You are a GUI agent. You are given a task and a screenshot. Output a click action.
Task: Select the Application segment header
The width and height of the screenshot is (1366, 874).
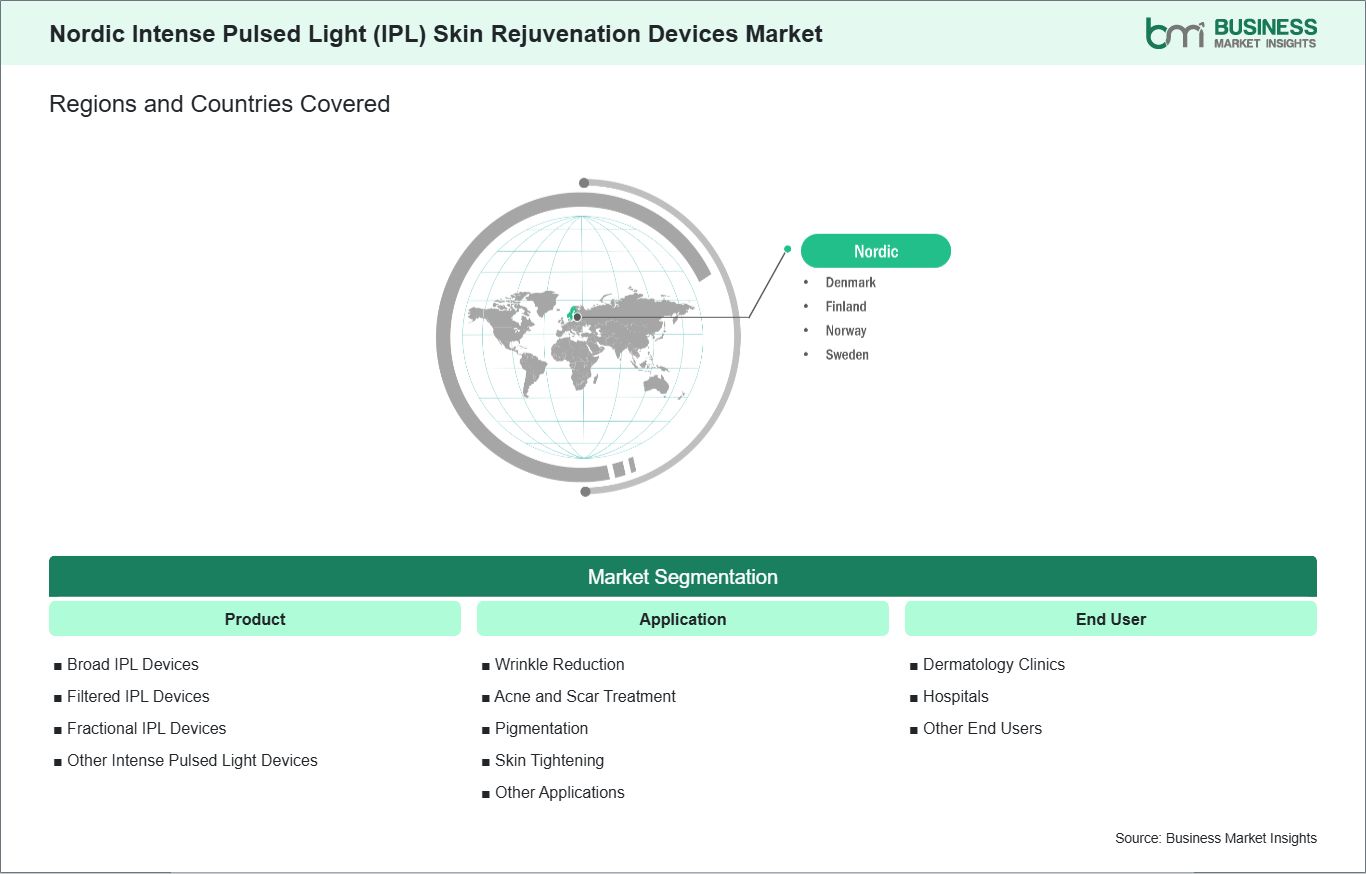683,619
